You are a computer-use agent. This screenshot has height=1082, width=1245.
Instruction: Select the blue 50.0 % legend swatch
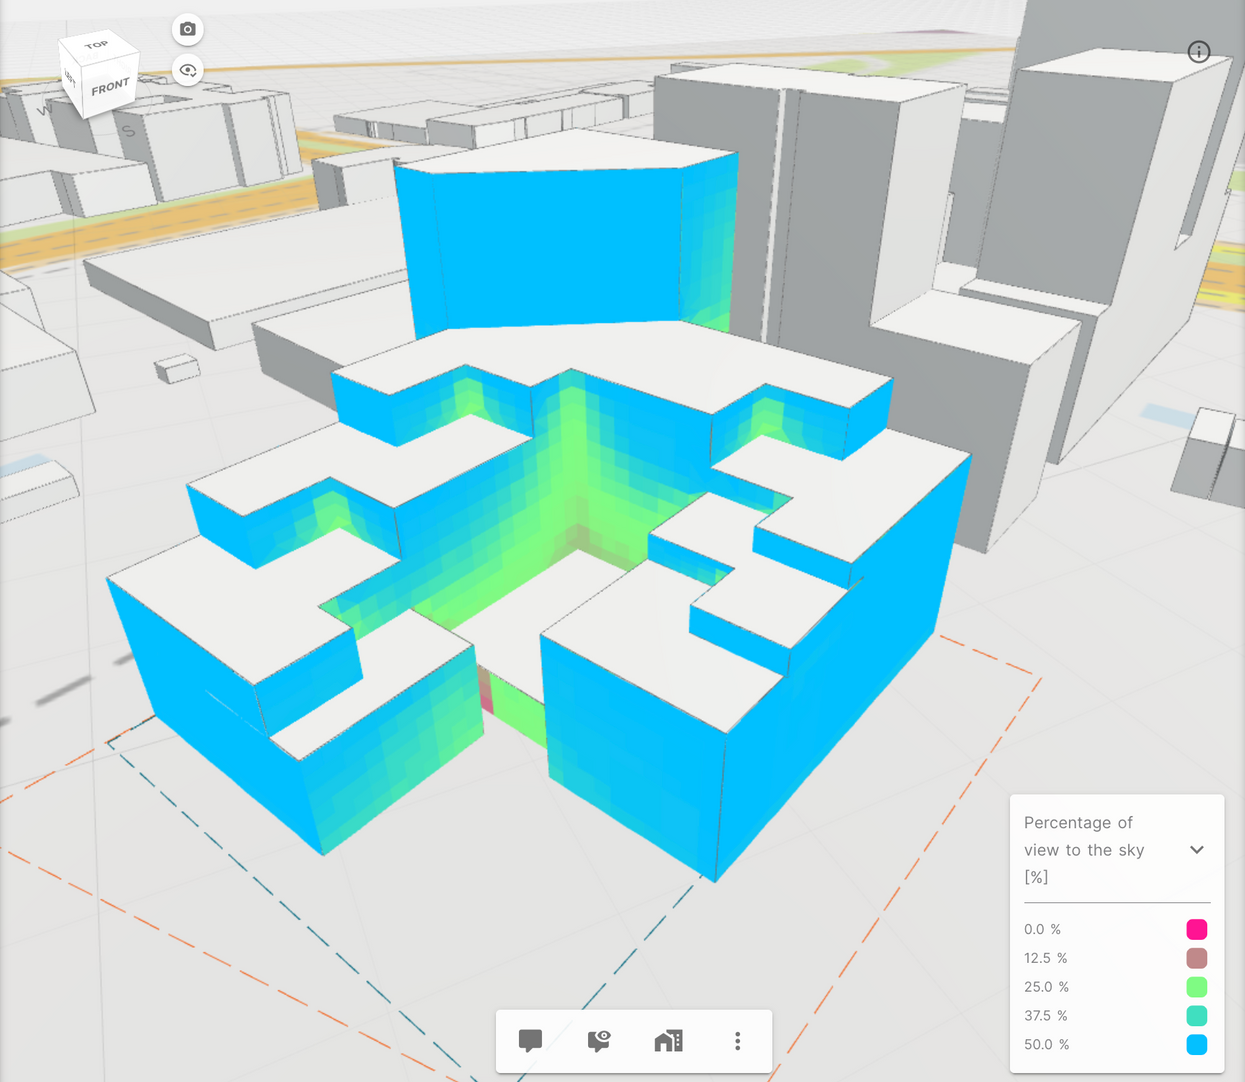[1196, 1045]
